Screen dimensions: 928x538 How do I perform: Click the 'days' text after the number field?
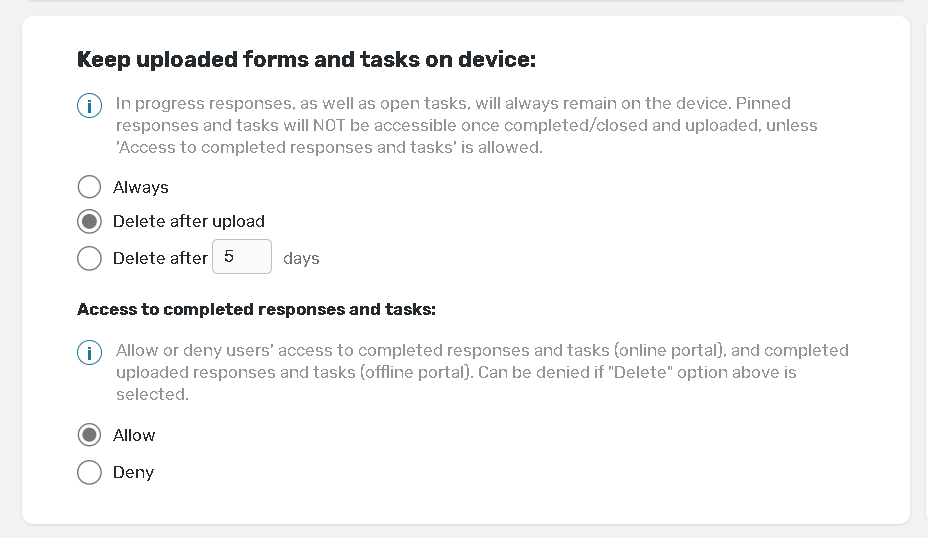(x=301, y=258)
